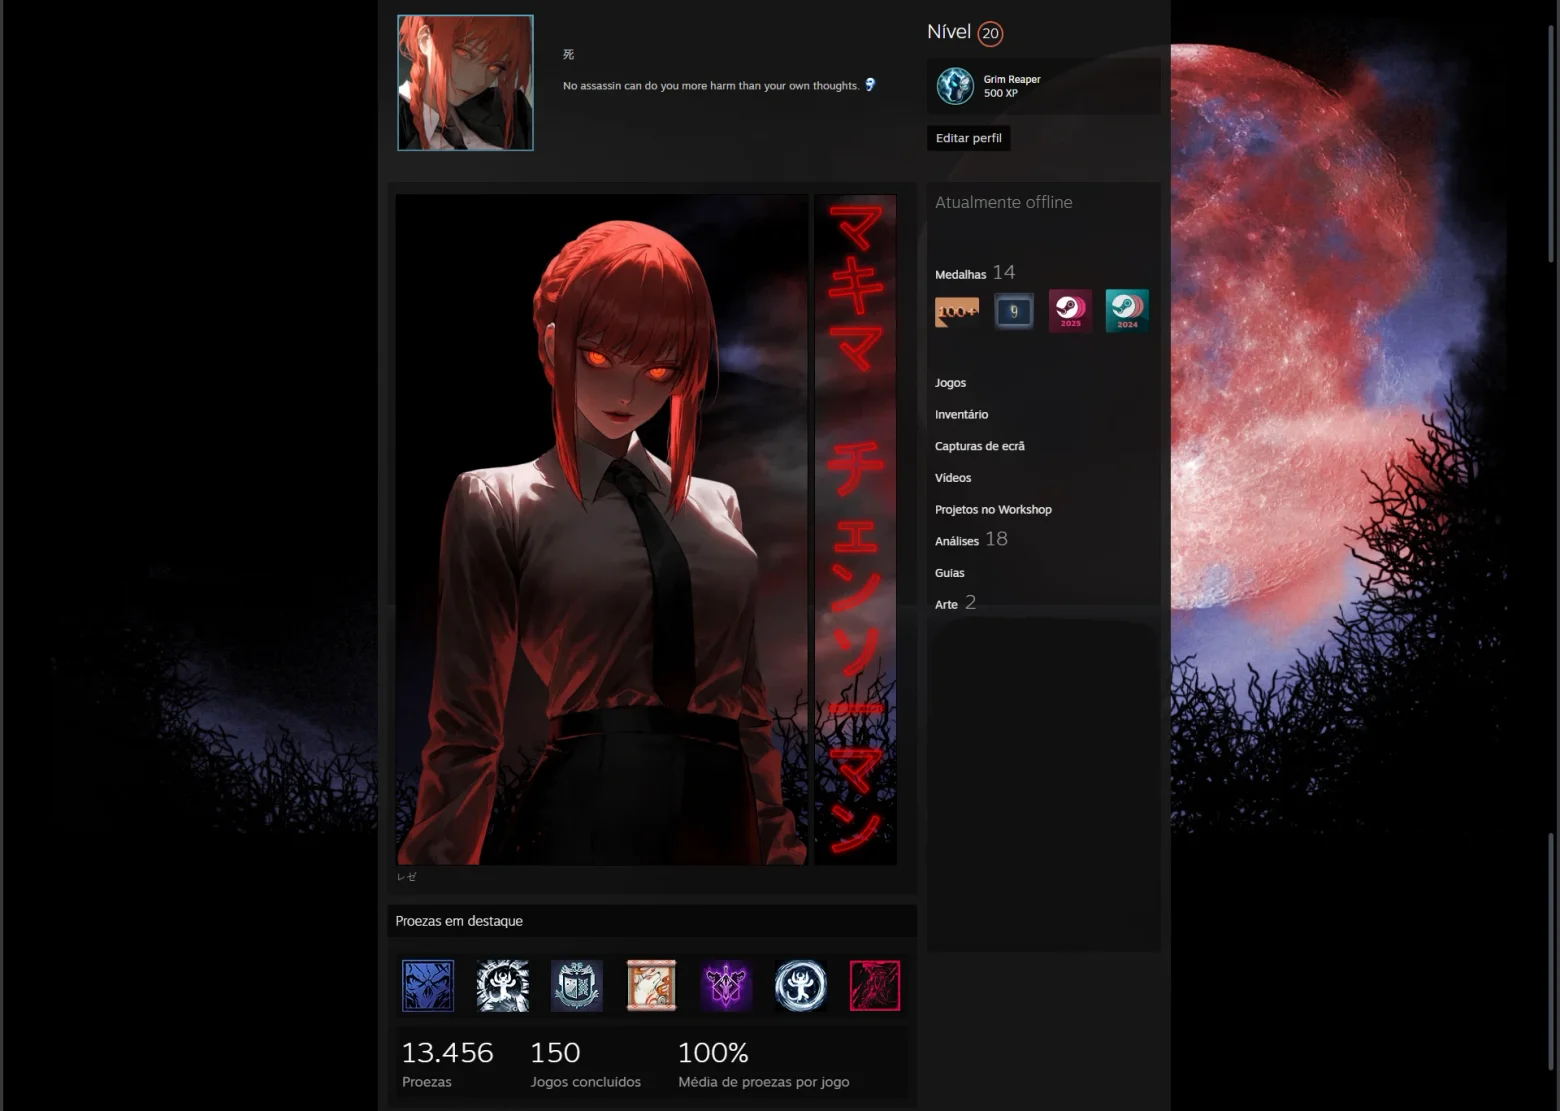View the 18 Análises reviews

click(x=971, y=540)
